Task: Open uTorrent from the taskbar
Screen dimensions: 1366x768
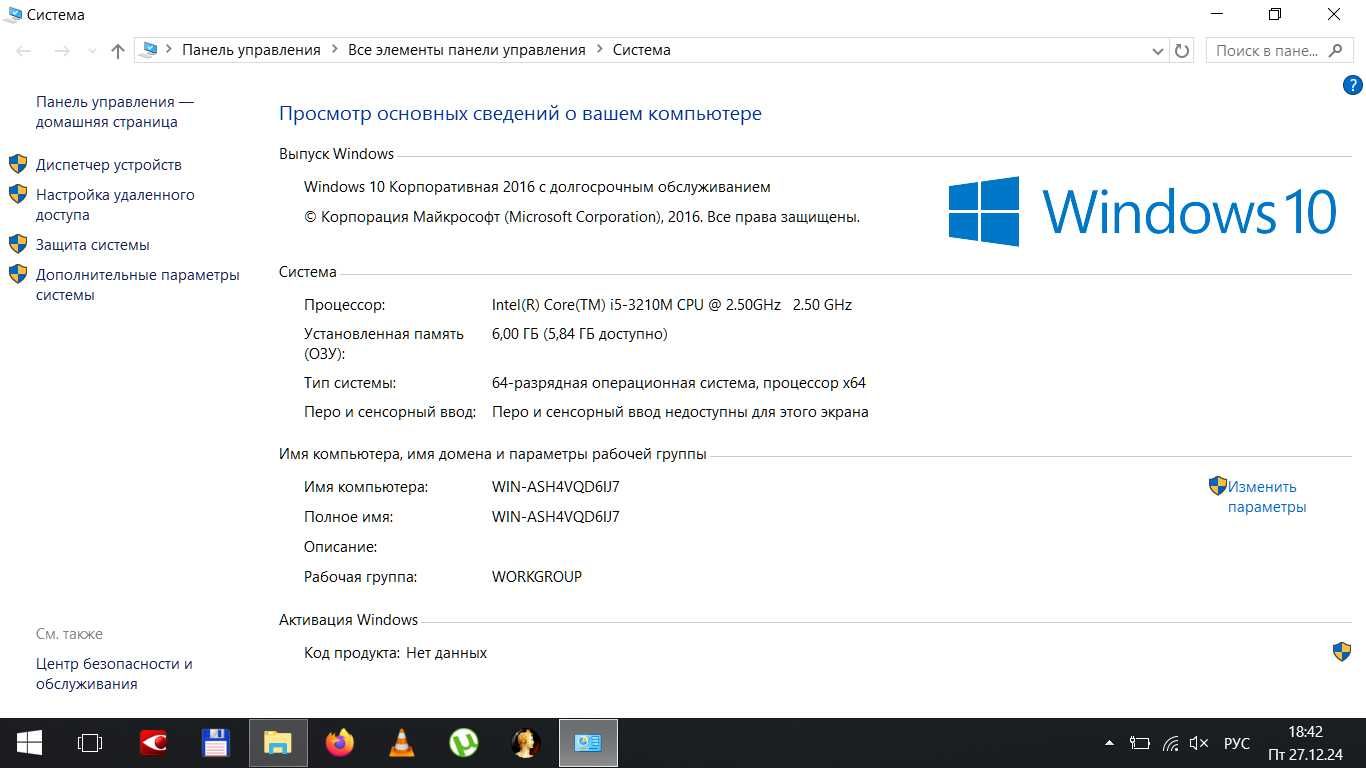Action: (x=463, y=743)
